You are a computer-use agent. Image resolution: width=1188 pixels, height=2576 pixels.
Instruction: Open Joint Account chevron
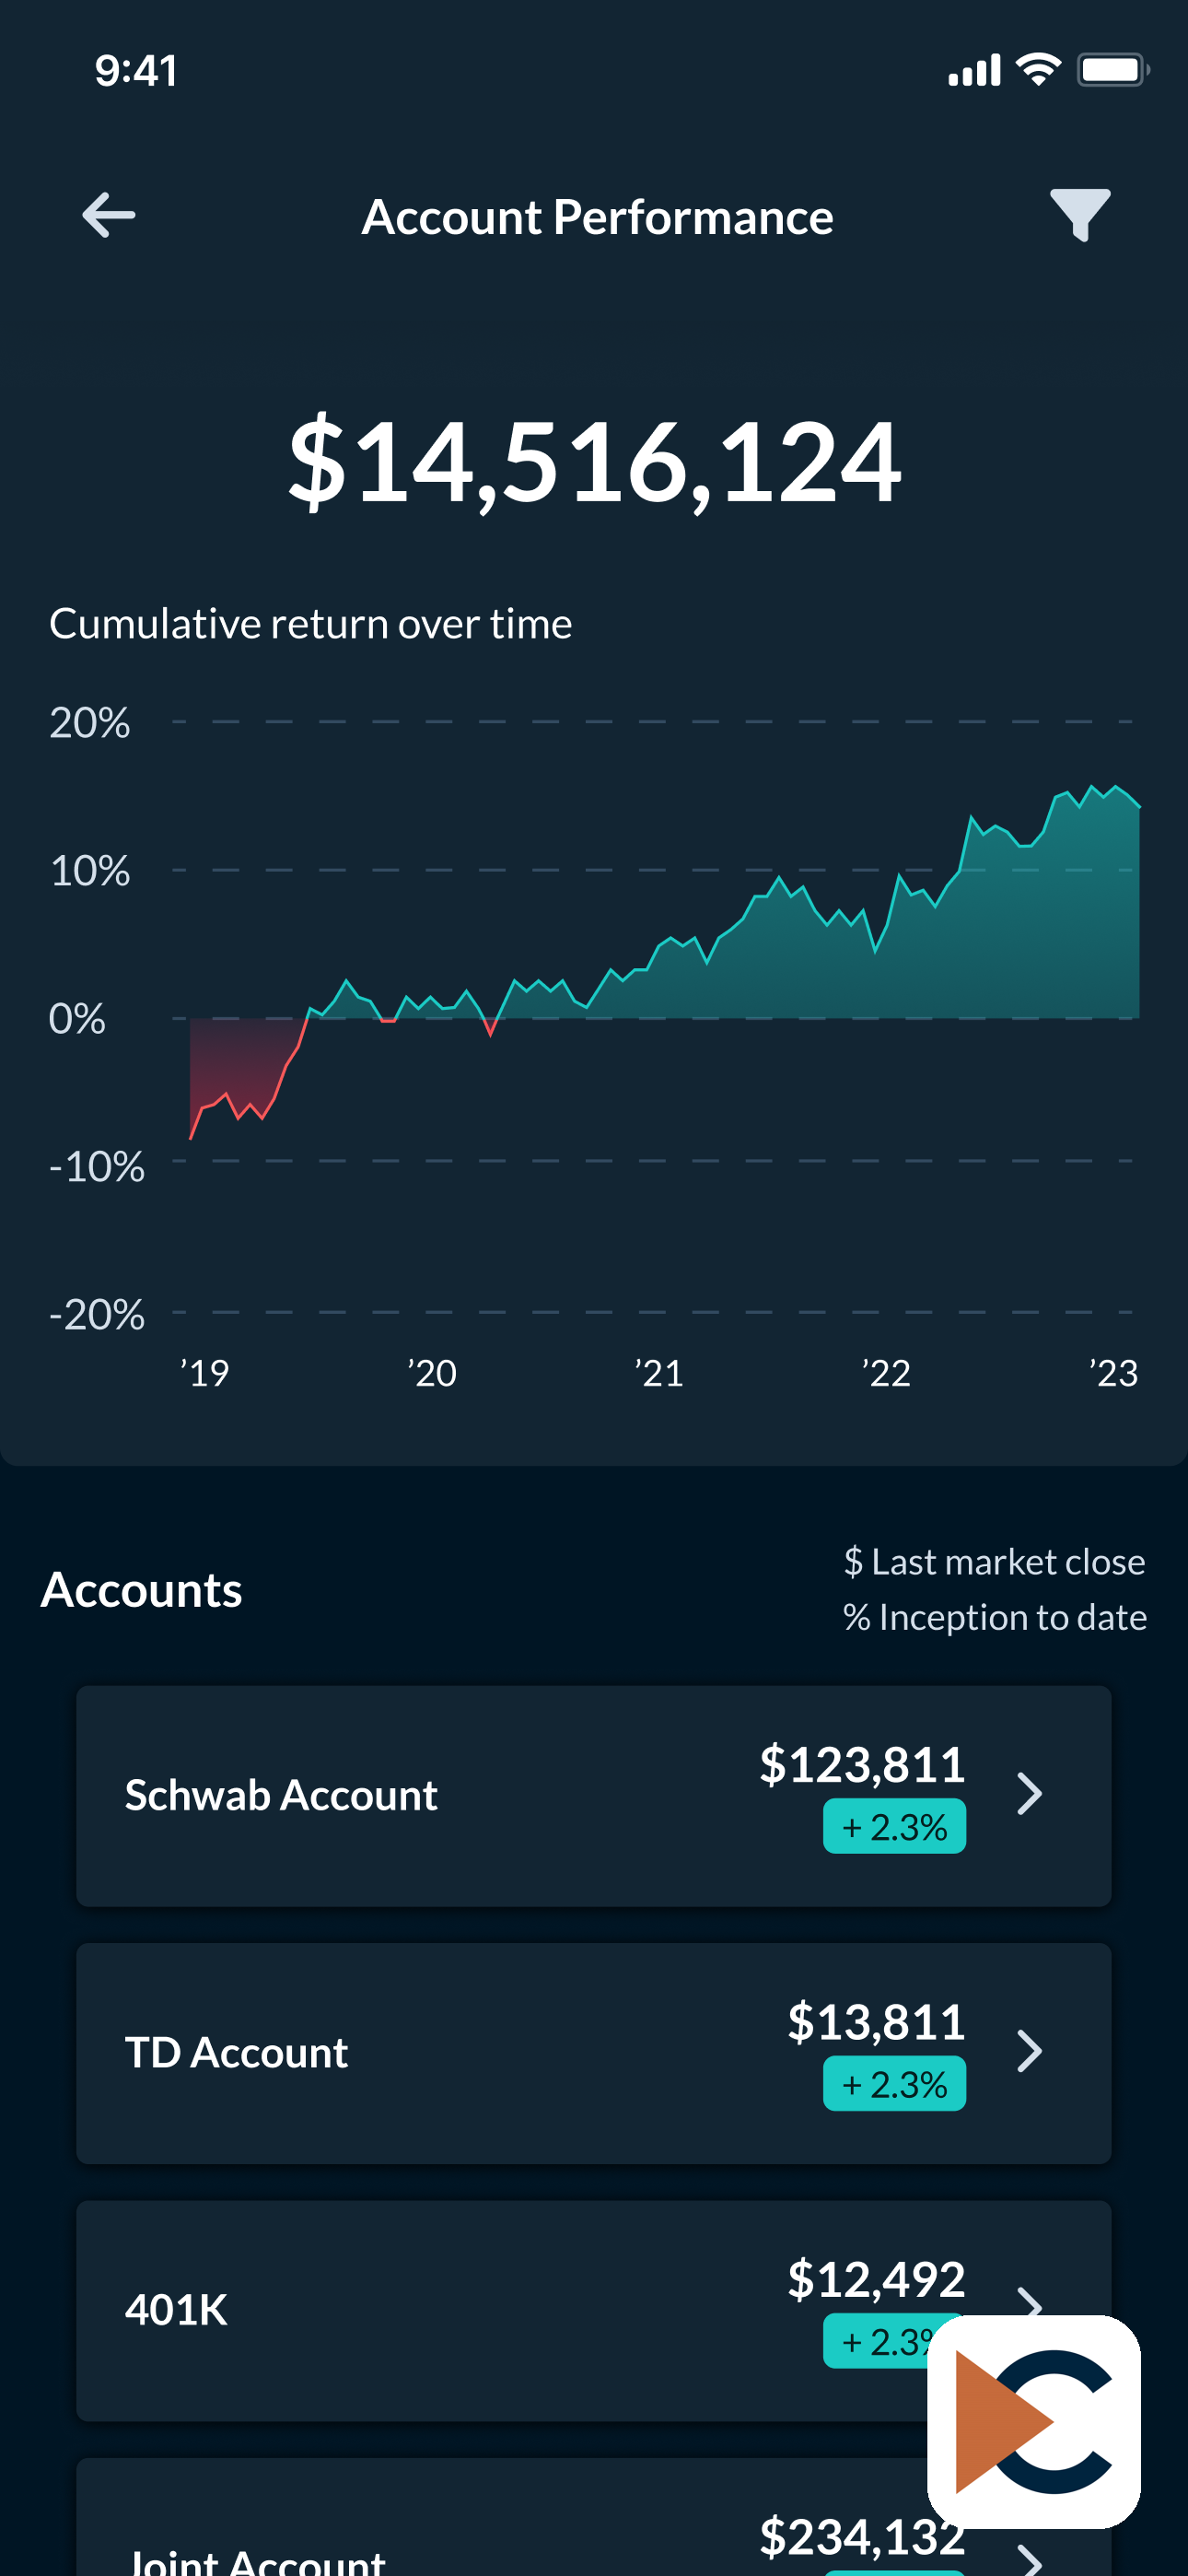tap(1030, 2560)
